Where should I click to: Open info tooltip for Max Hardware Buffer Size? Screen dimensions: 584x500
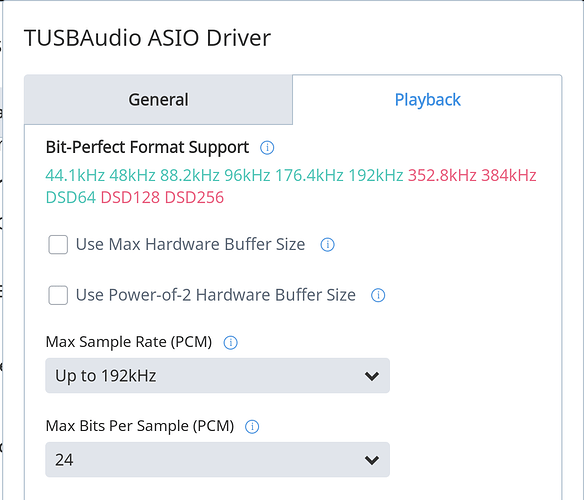pyautogui.click(x=328, y=245)
